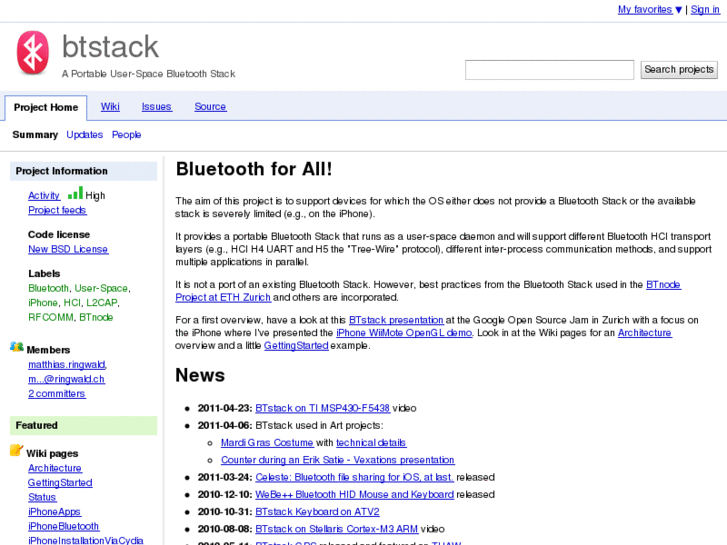Open Architecture wiki page in sidebar
Viewport: 727px width, 545px height.
tap(55, 468)
